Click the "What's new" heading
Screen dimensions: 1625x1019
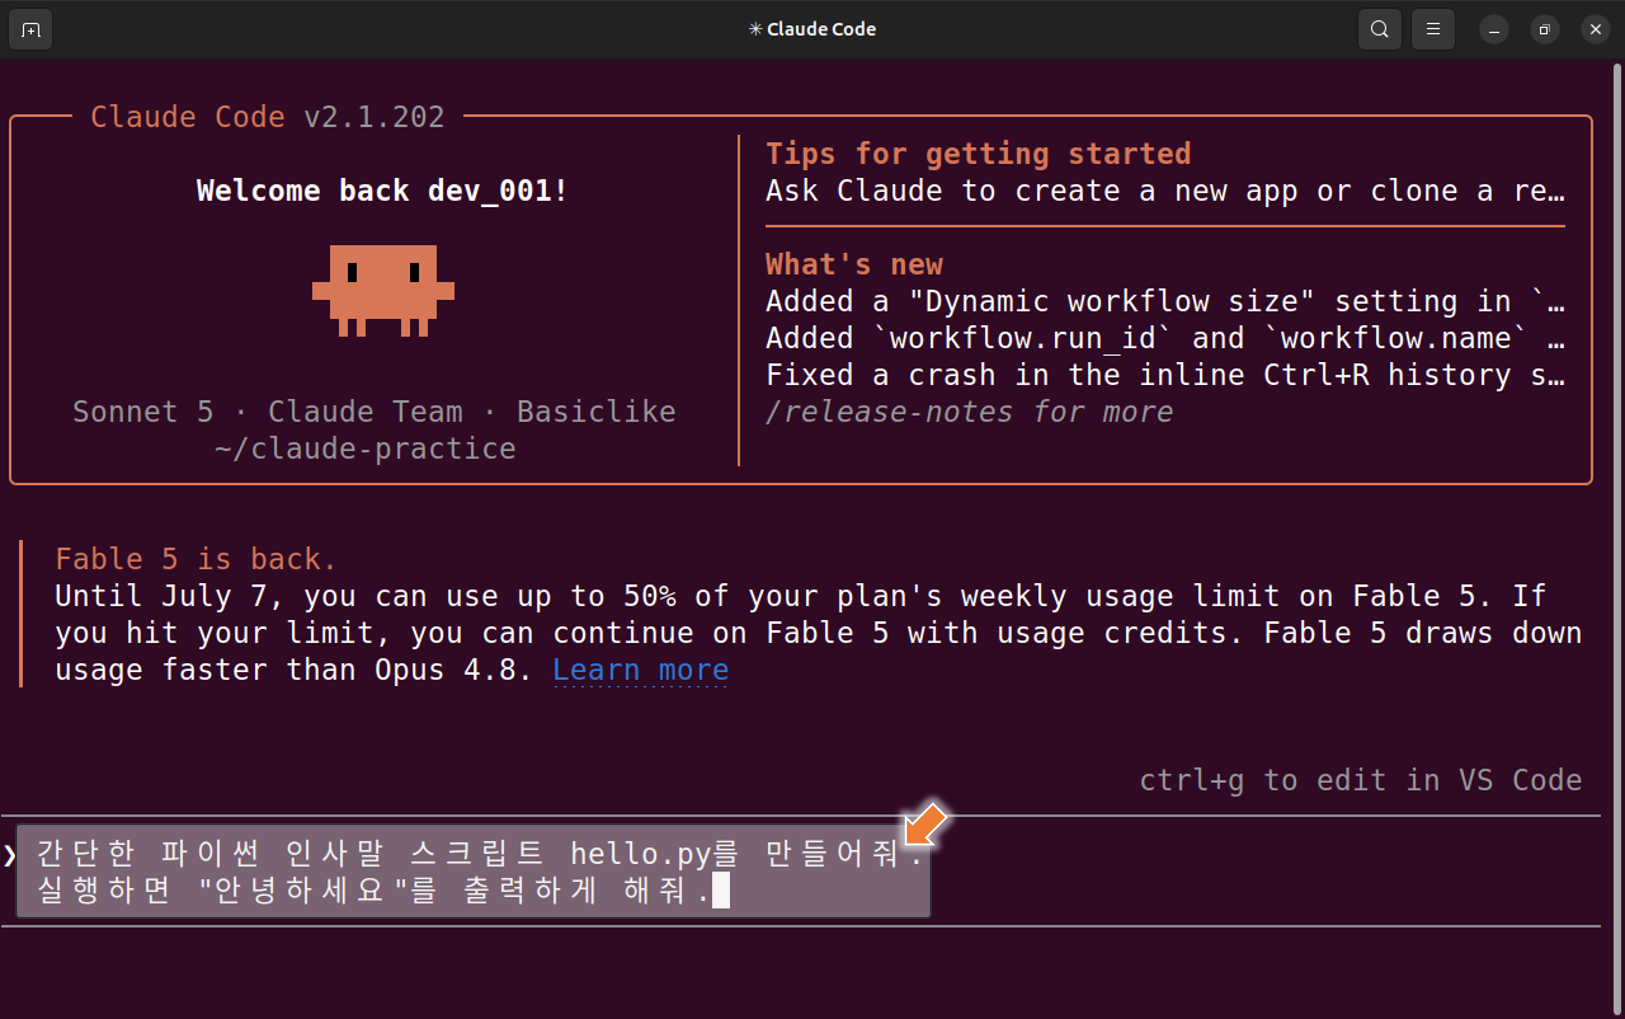coord(854,265)
